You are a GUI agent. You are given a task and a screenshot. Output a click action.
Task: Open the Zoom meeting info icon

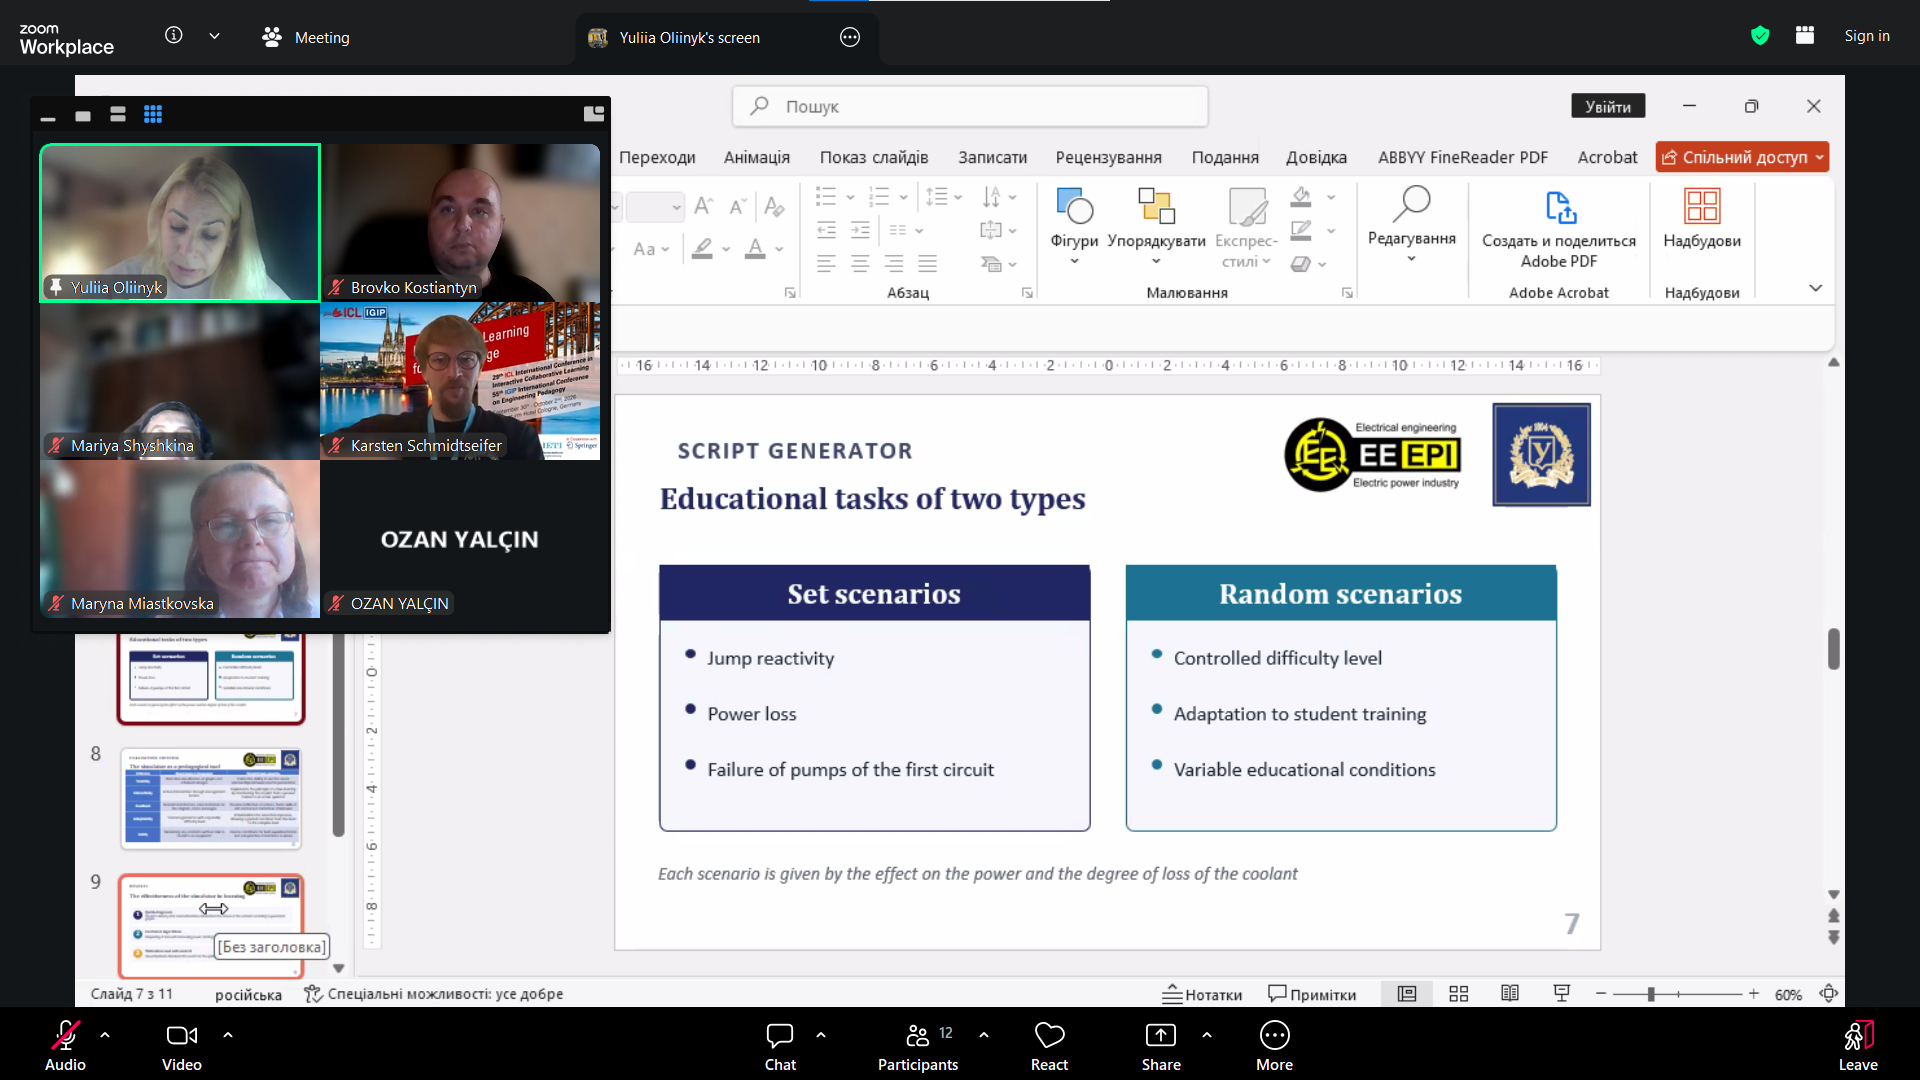click(x=174, y=35)
